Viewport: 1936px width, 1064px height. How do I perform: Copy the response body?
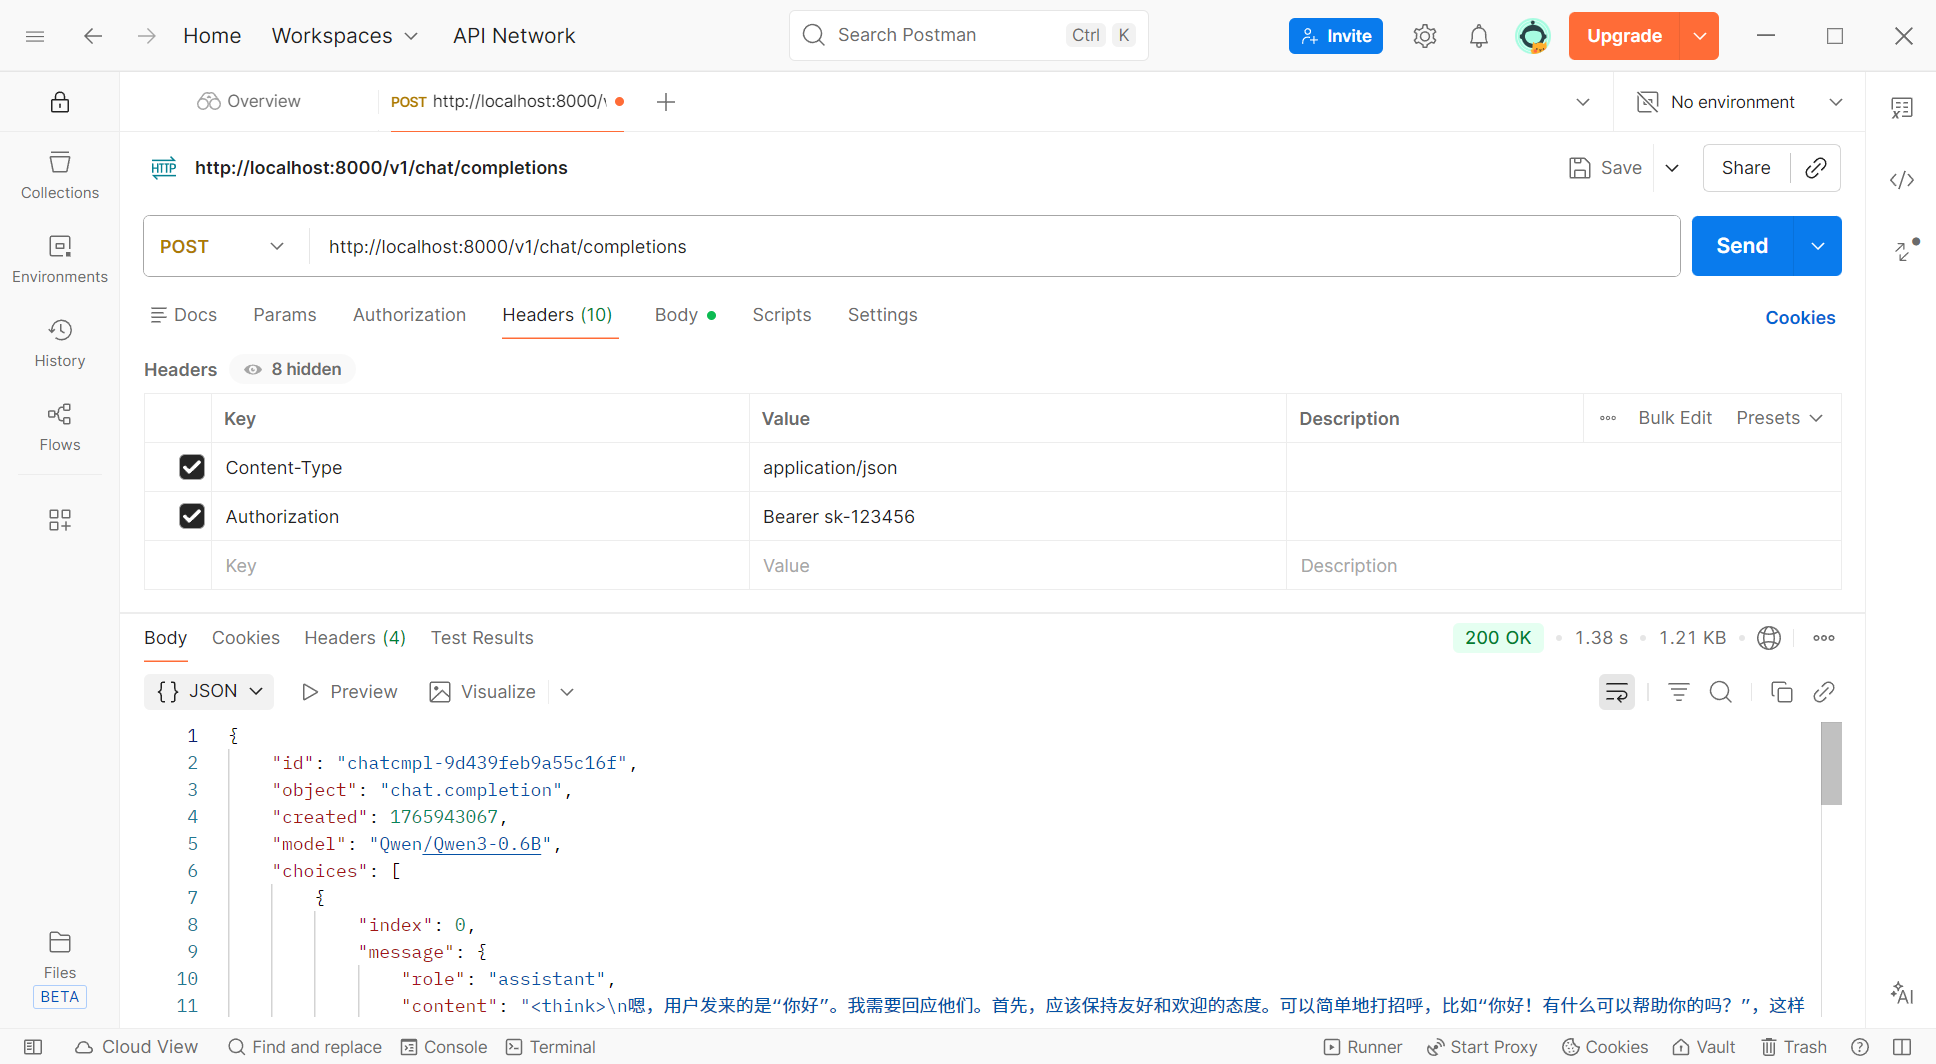(1782, 692)
